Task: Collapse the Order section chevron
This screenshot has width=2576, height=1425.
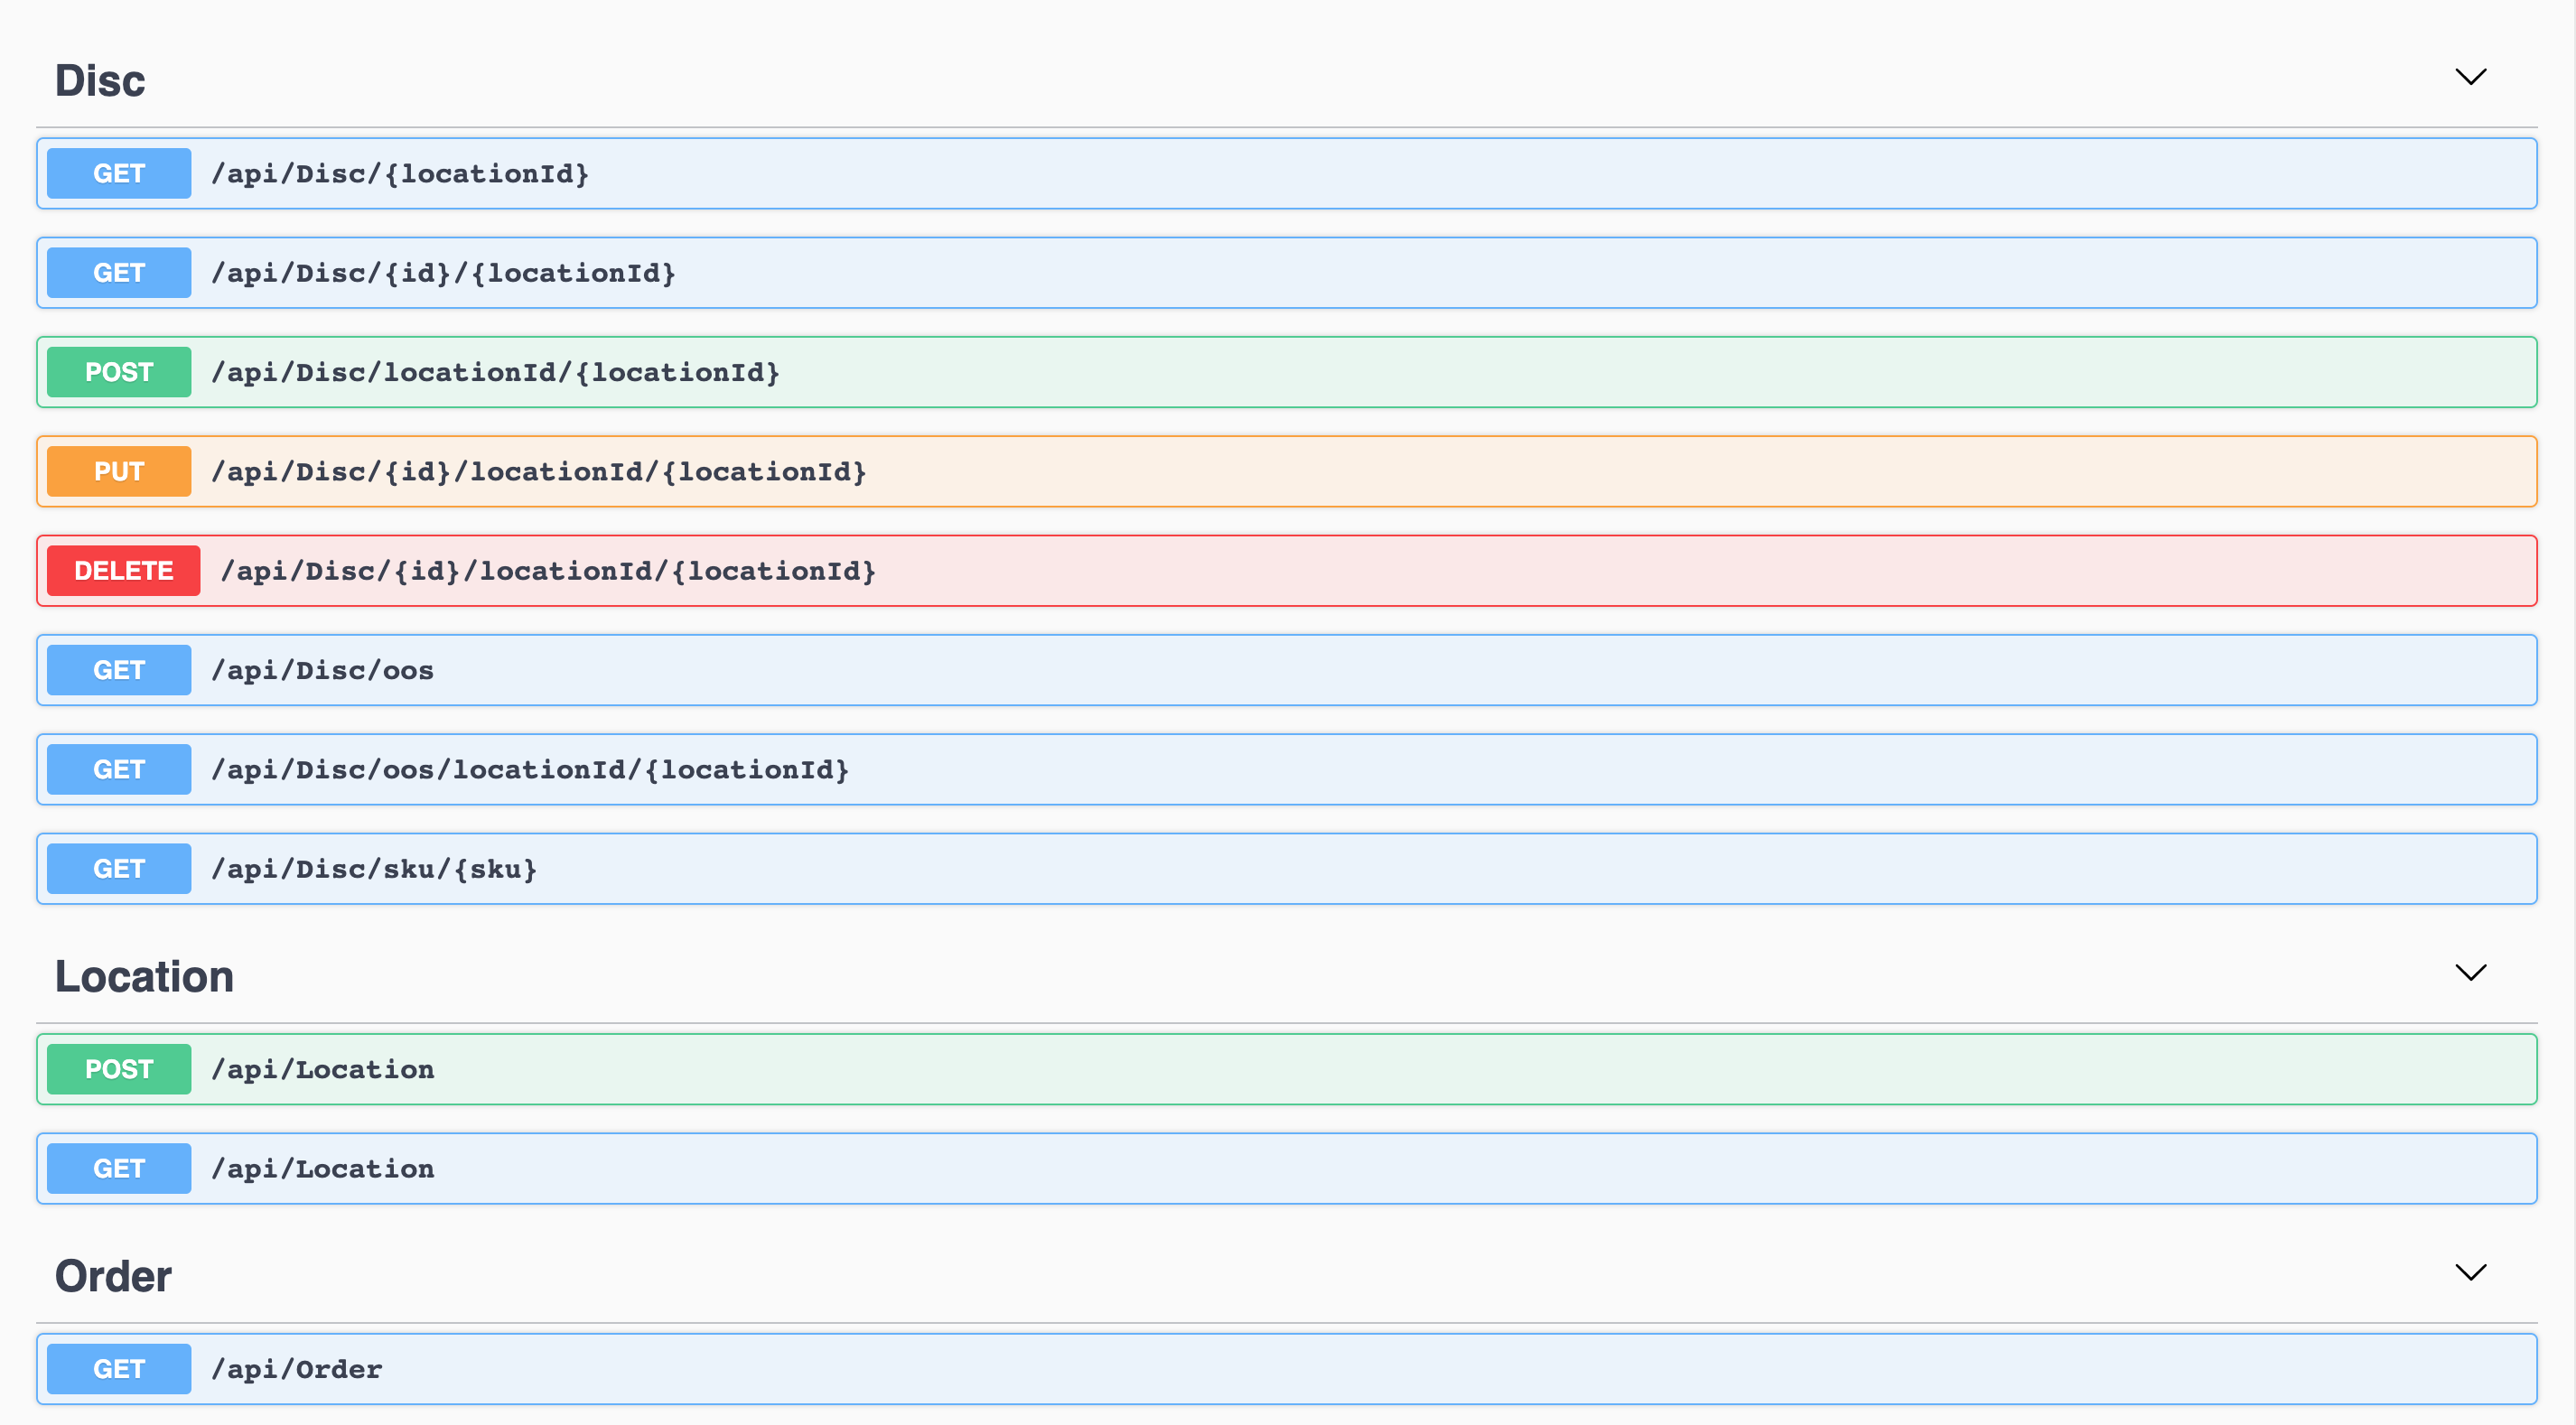Action: click(2470, 1272)
